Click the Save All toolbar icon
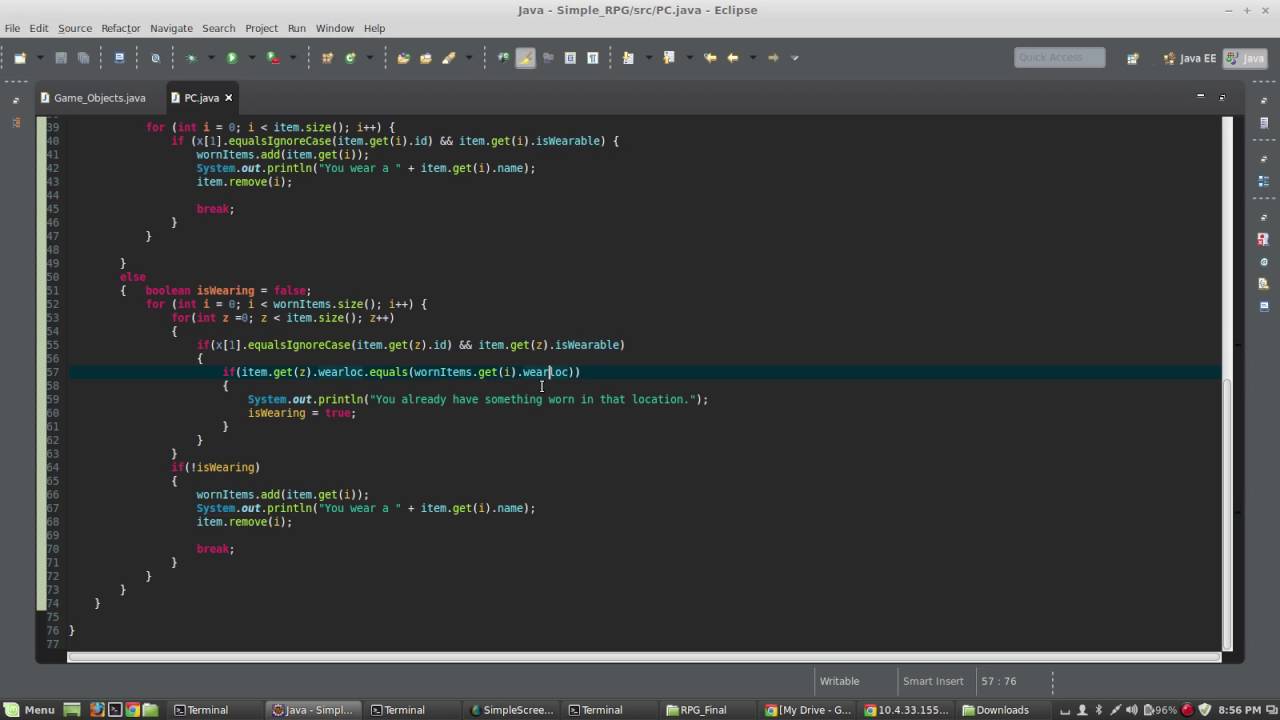The height and width of the screenshot is (720, 1280). (84, 58)
